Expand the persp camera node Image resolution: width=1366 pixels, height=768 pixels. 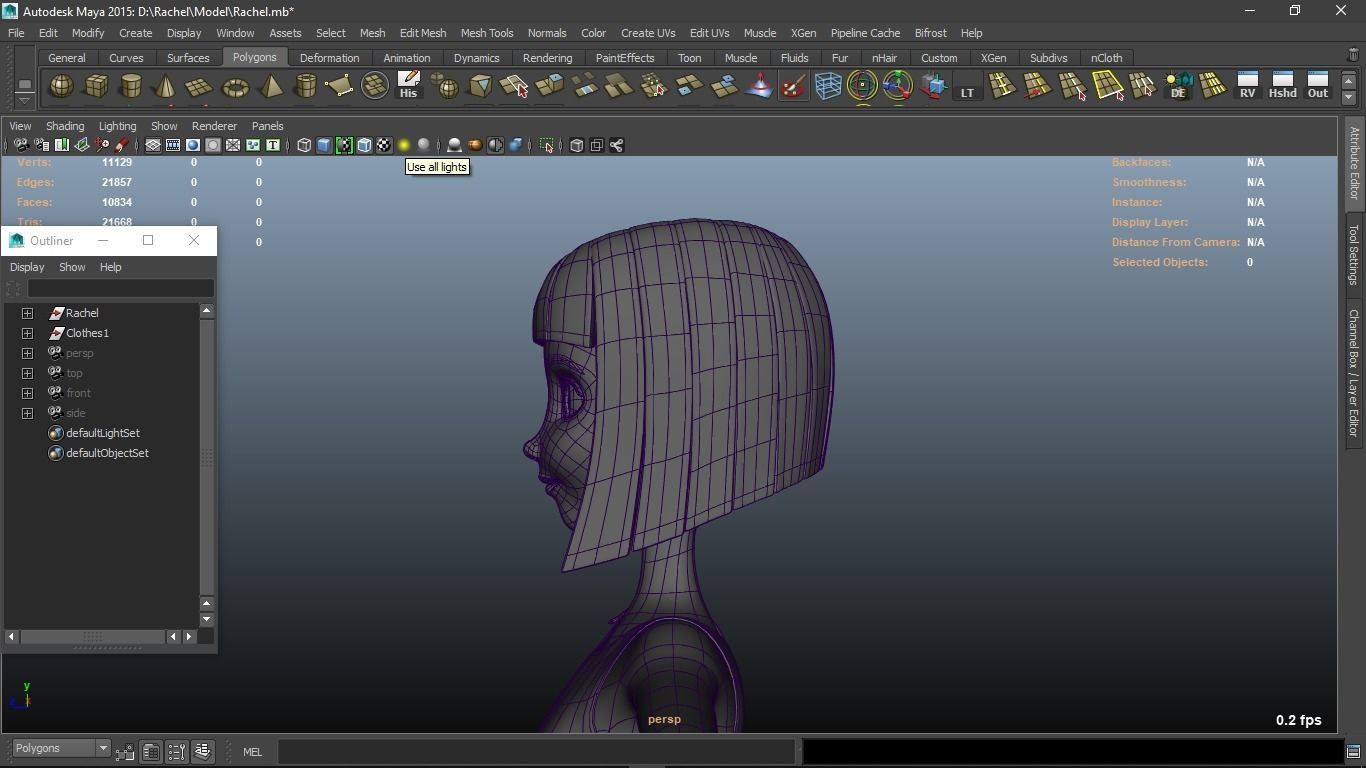pos(28,353)
